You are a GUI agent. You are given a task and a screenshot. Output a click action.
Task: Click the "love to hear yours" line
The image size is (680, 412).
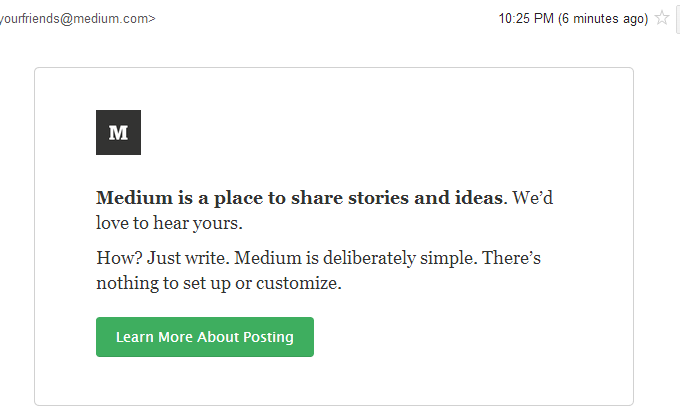pyautogui.click(x=169, y=222)
